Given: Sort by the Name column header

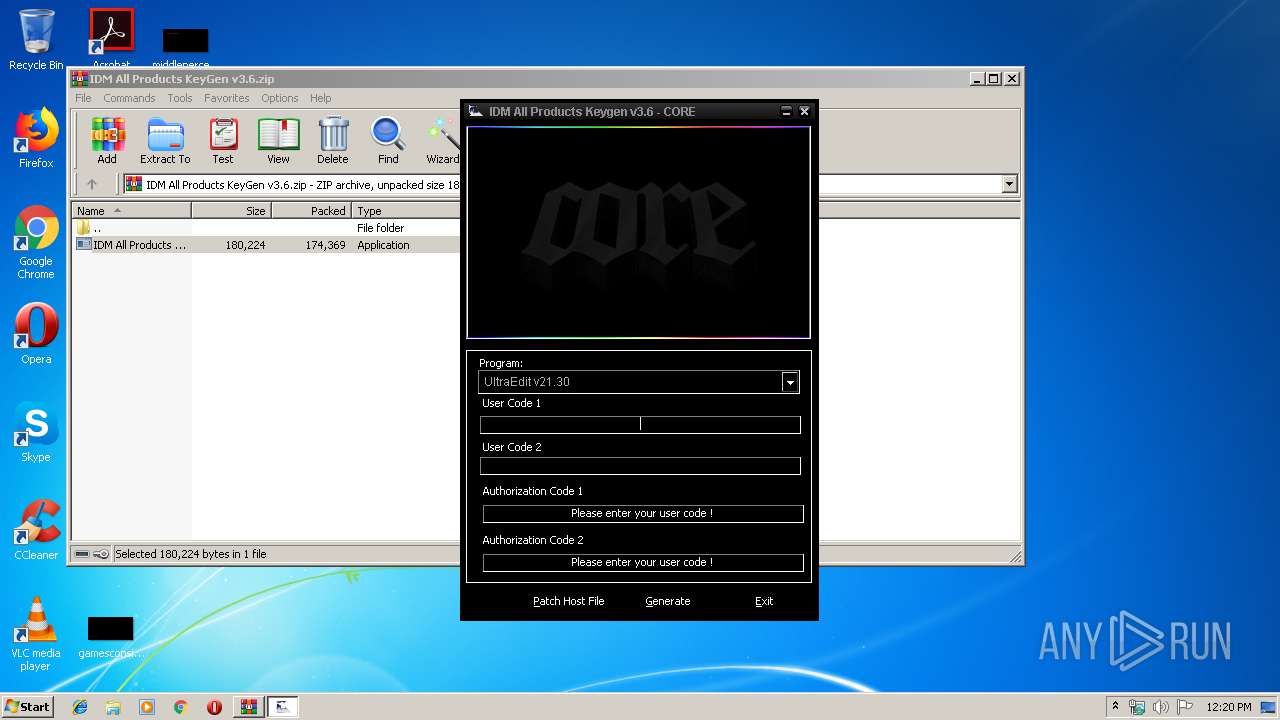Looking at the screenshot, I should point(132,211).
